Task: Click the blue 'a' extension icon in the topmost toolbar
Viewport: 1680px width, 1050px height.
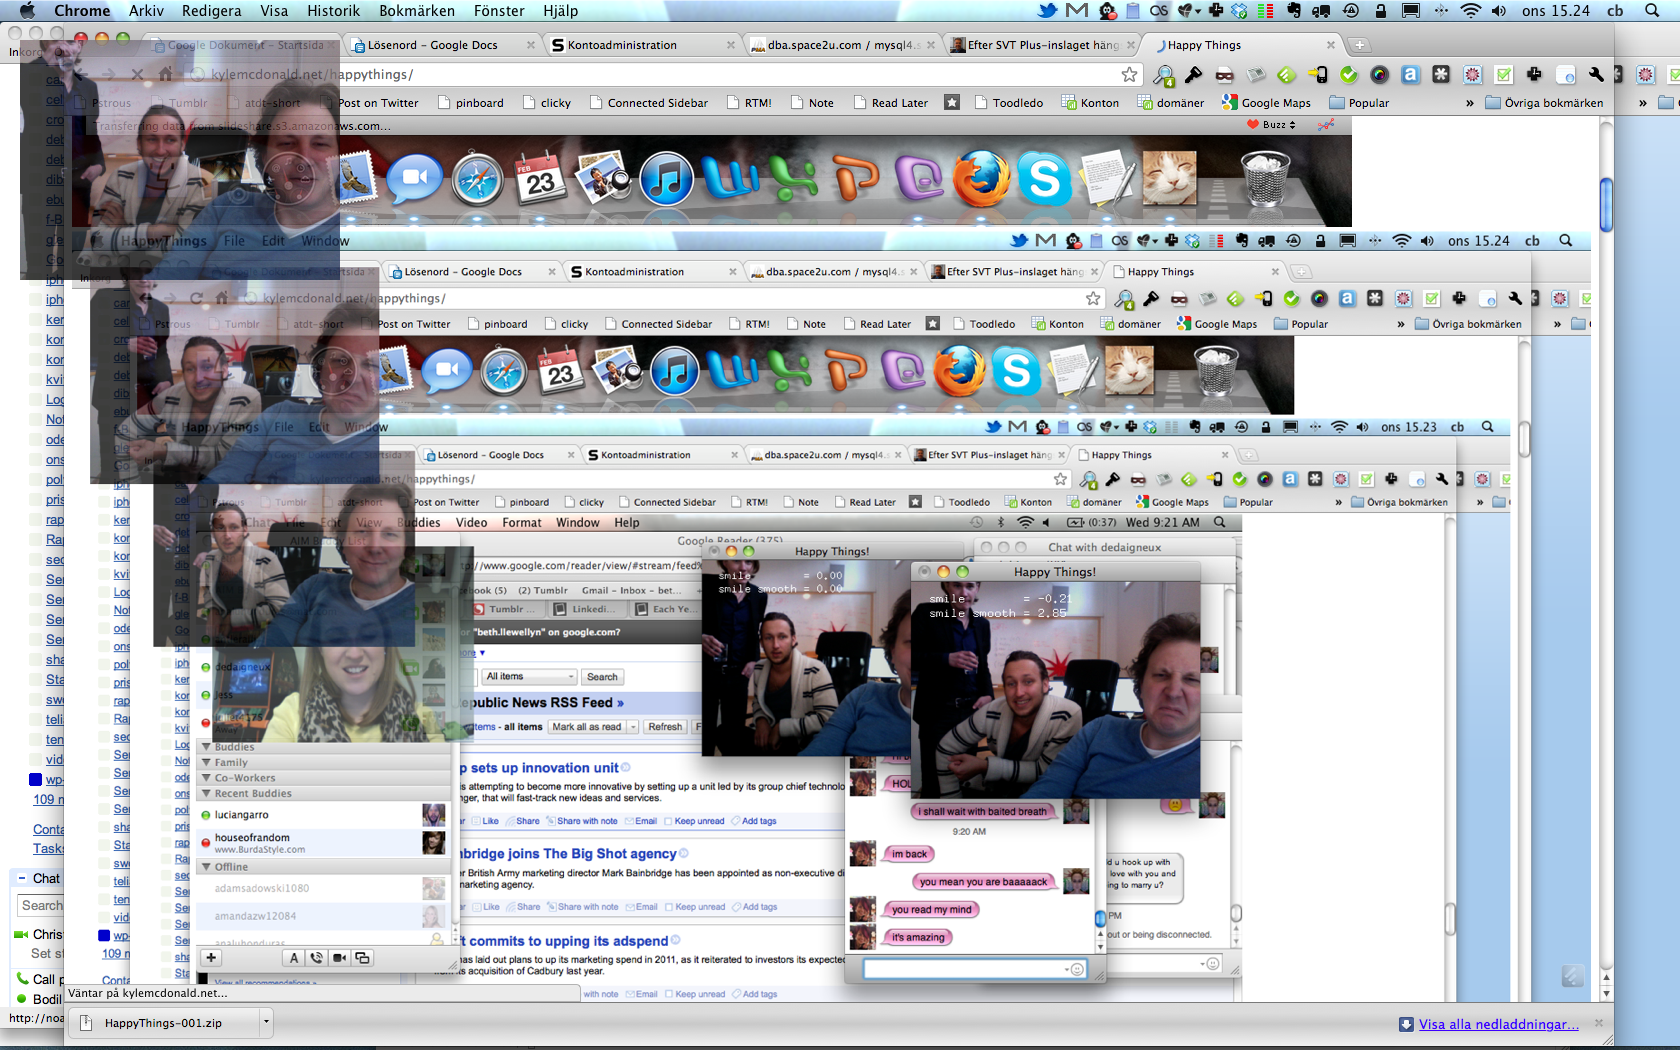Action: click(1410, 75)
